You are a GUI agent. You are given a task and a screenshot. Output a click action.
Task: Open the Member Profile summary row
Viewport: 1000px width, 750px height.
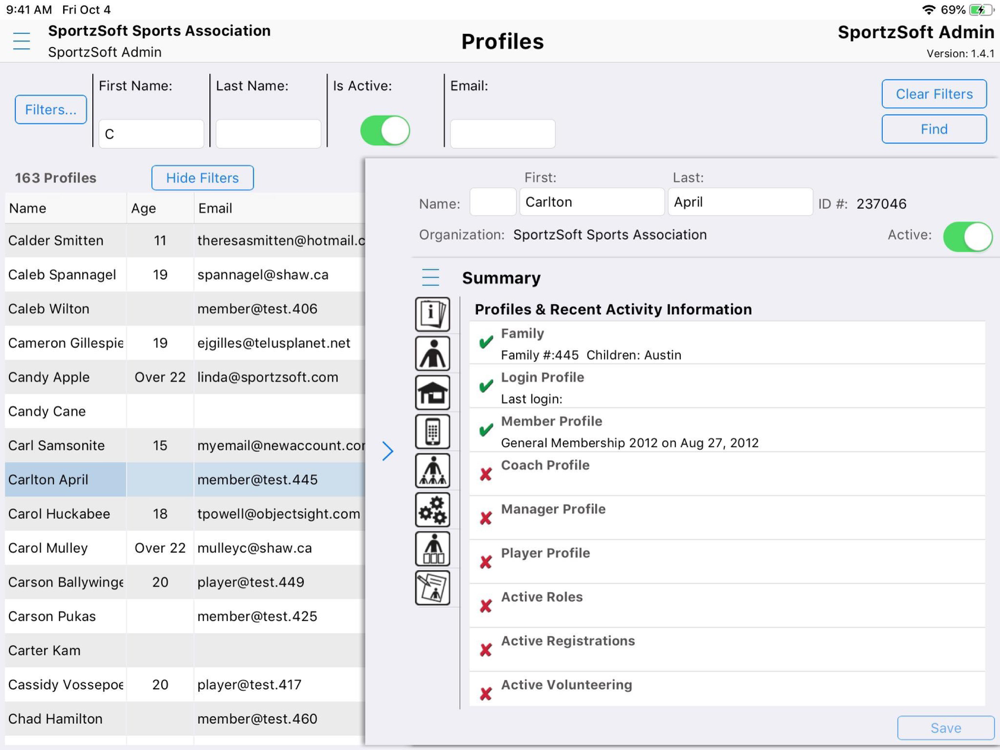coord(727,431)
